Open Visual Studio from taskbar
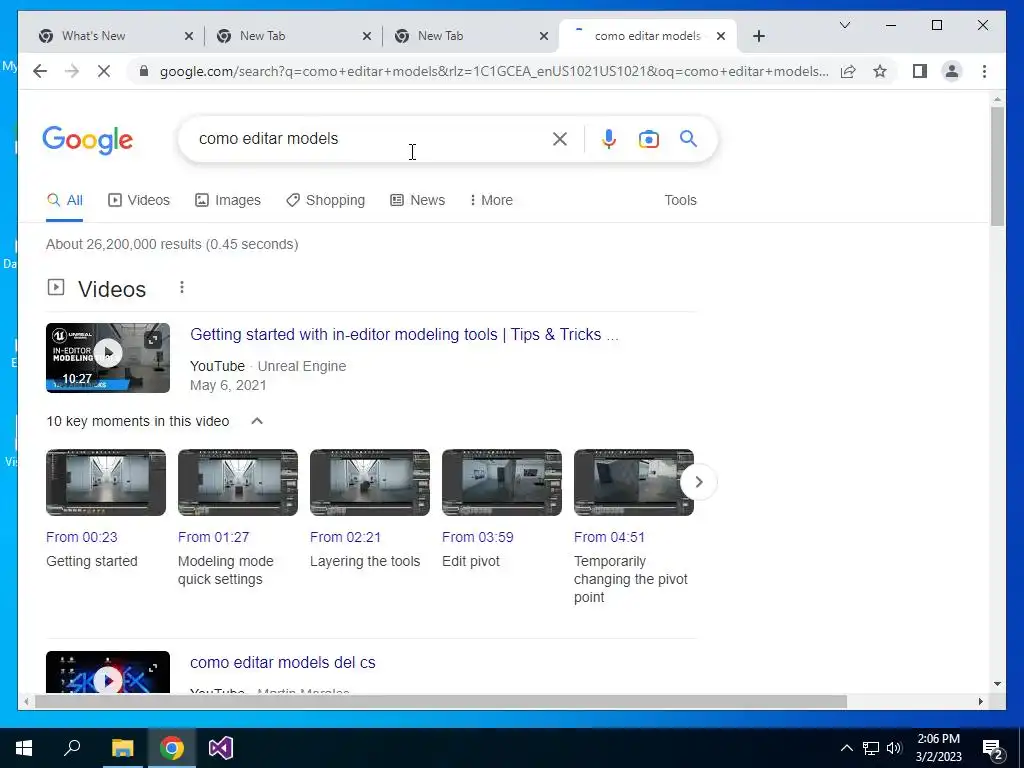1024x768 pixels. (221, 748)
